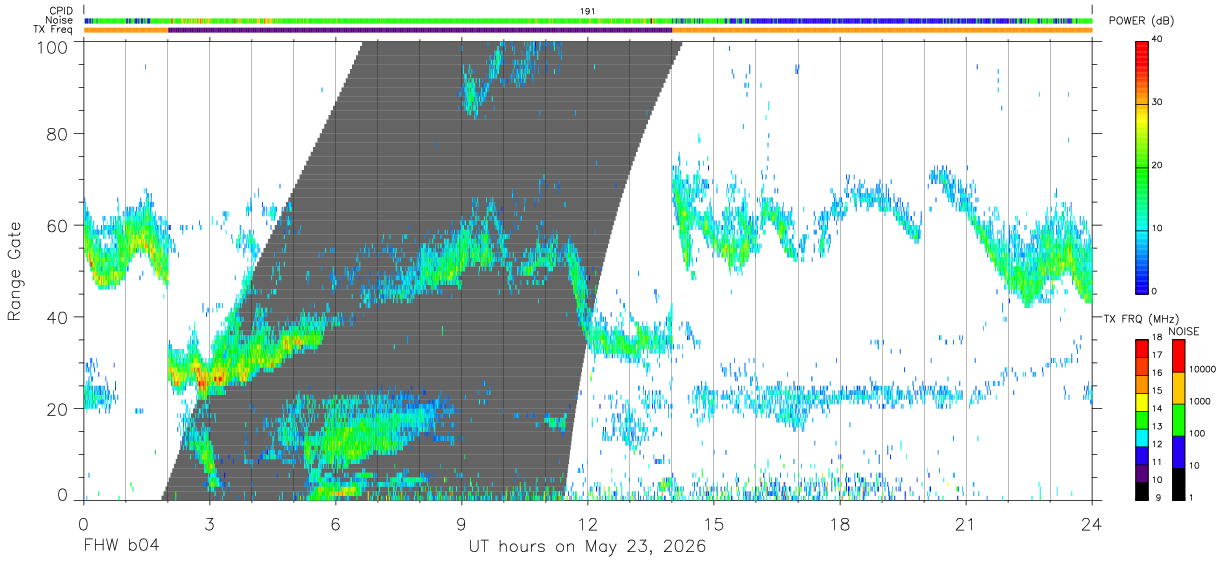Image resolution: width=1228 pixels, height=567 pixels.
Task: Click the 'NOISE' legend title
Action: pos(1184,331)
